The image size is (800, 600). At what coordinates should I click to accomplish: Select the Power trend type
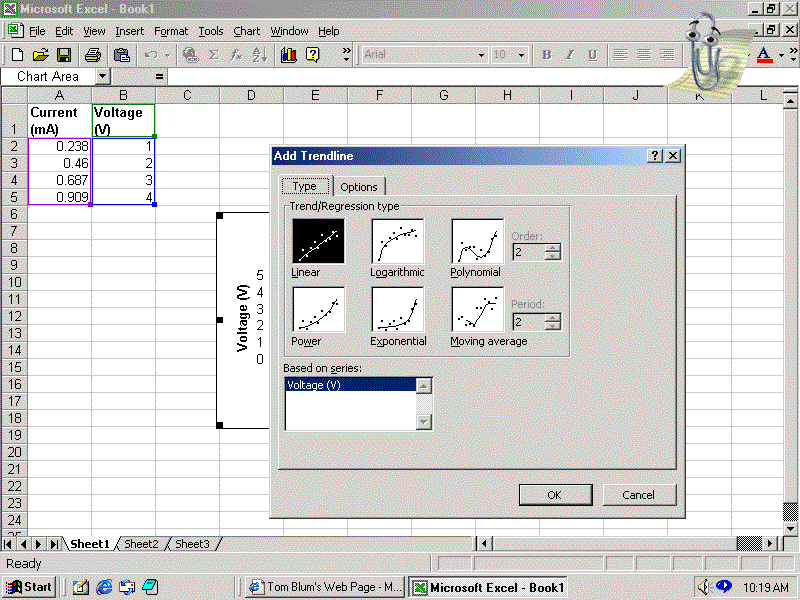(x=318, y=309)
